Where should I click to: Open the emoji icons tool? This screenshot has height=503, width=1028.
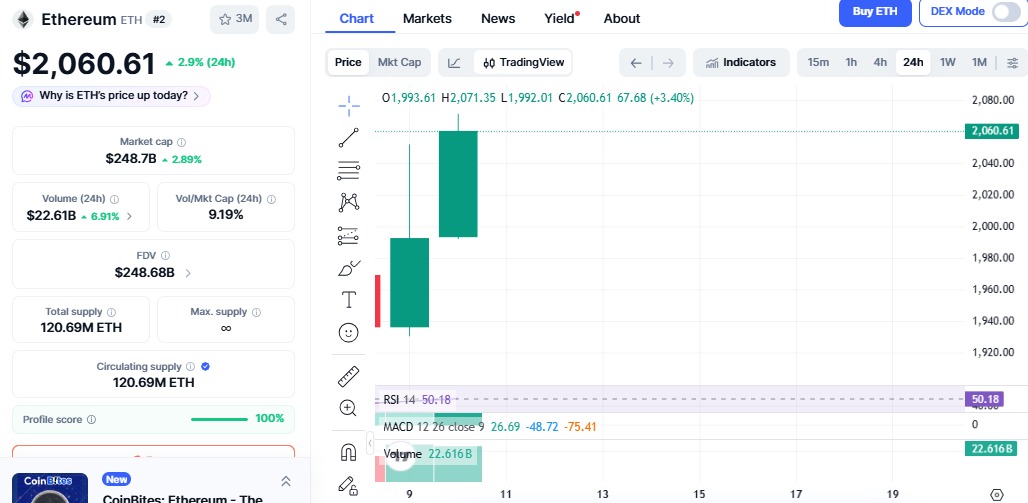pos(349,332)
